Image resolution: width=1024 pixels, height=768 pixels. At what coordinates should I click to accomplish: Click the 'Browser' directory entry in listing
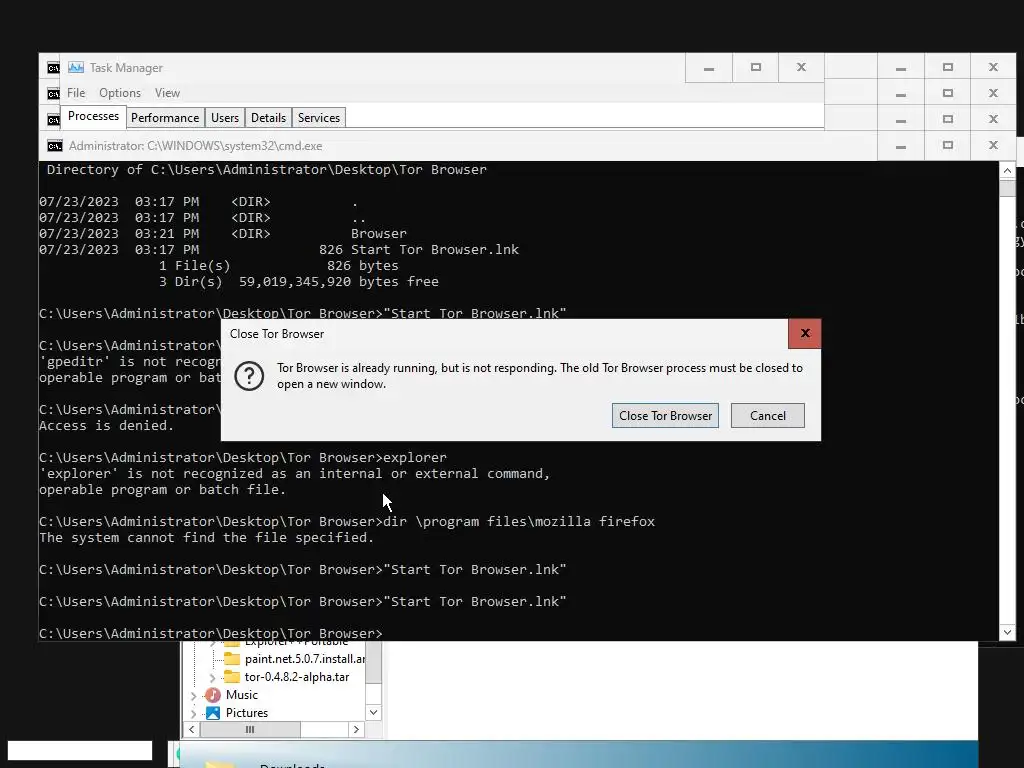(379, 233)
